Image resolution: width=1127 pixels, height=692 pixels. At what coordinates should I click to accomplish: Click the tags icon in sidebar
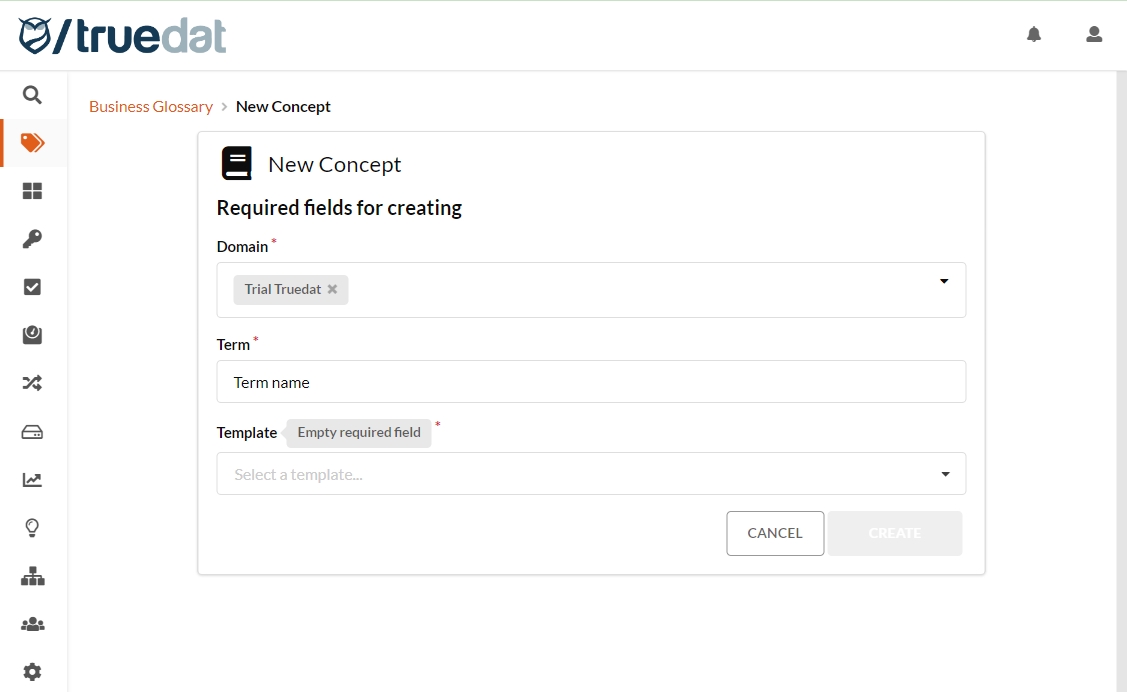[x=32, y=143]
